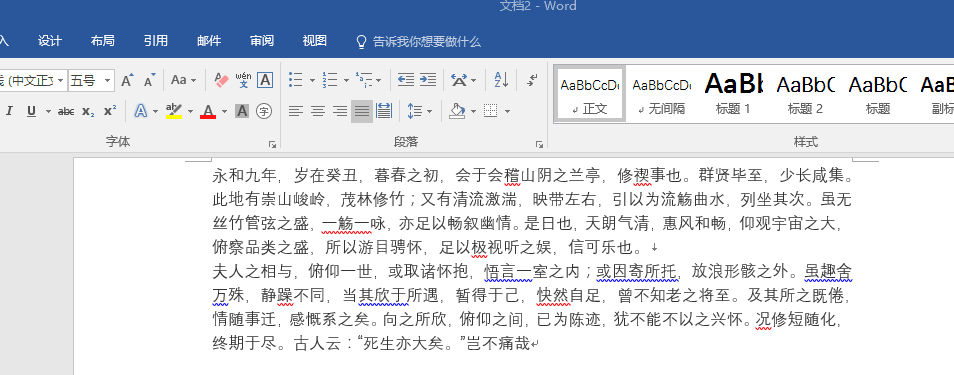Toggle Show/Hide paragraph marks icon
The image size is (954, 375).
click(x=532, y=80)
